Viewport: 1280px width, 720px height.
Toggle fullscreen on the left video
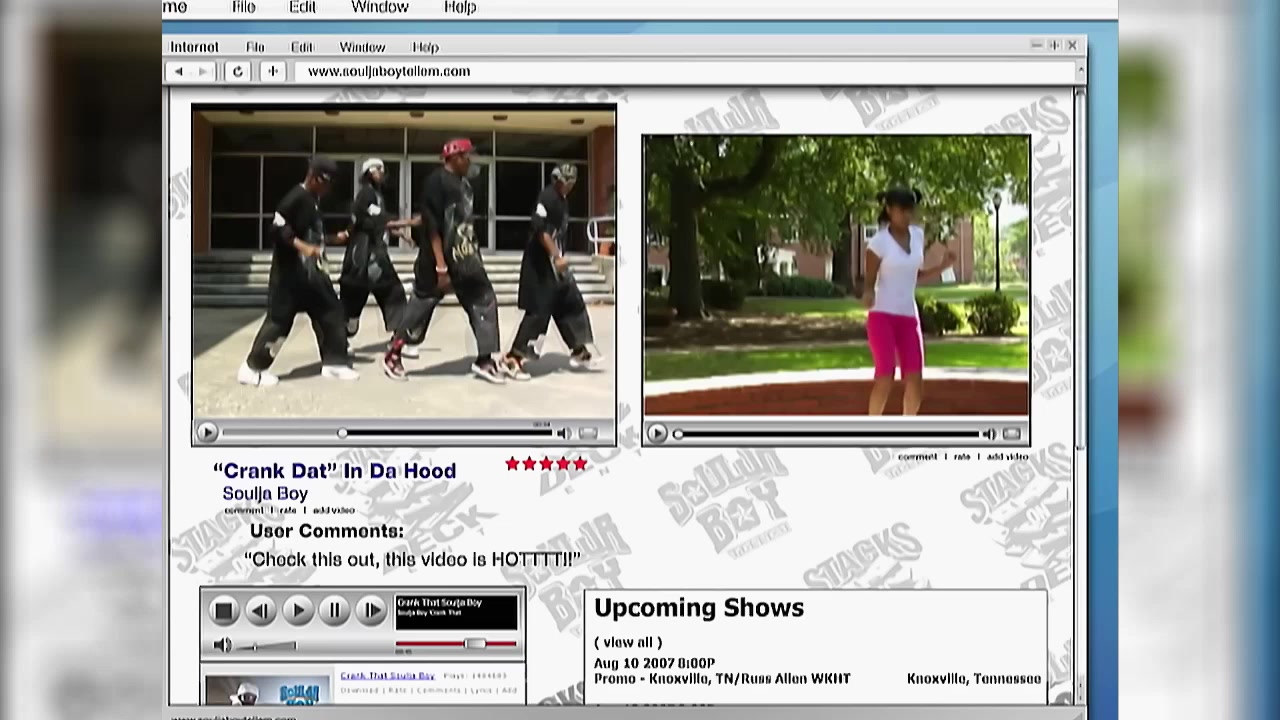pos(589,433)
